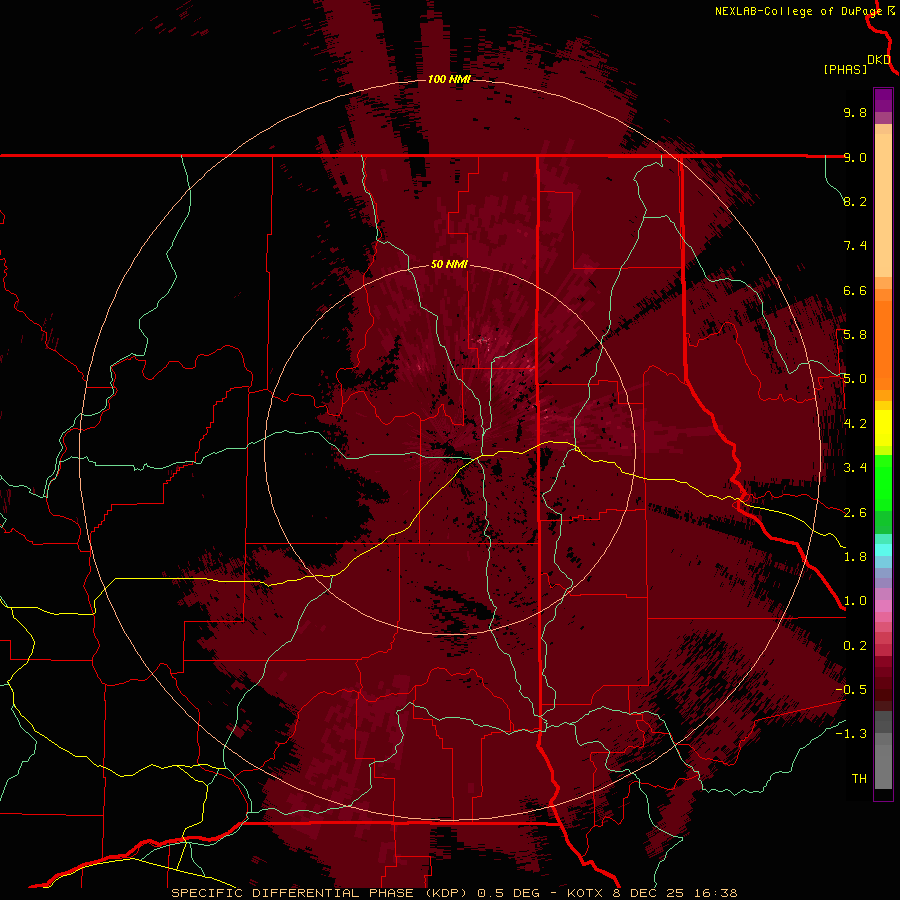Pick the yellow segment of the color bar
This screenshot has width=900, height=900.
point(883,428)
